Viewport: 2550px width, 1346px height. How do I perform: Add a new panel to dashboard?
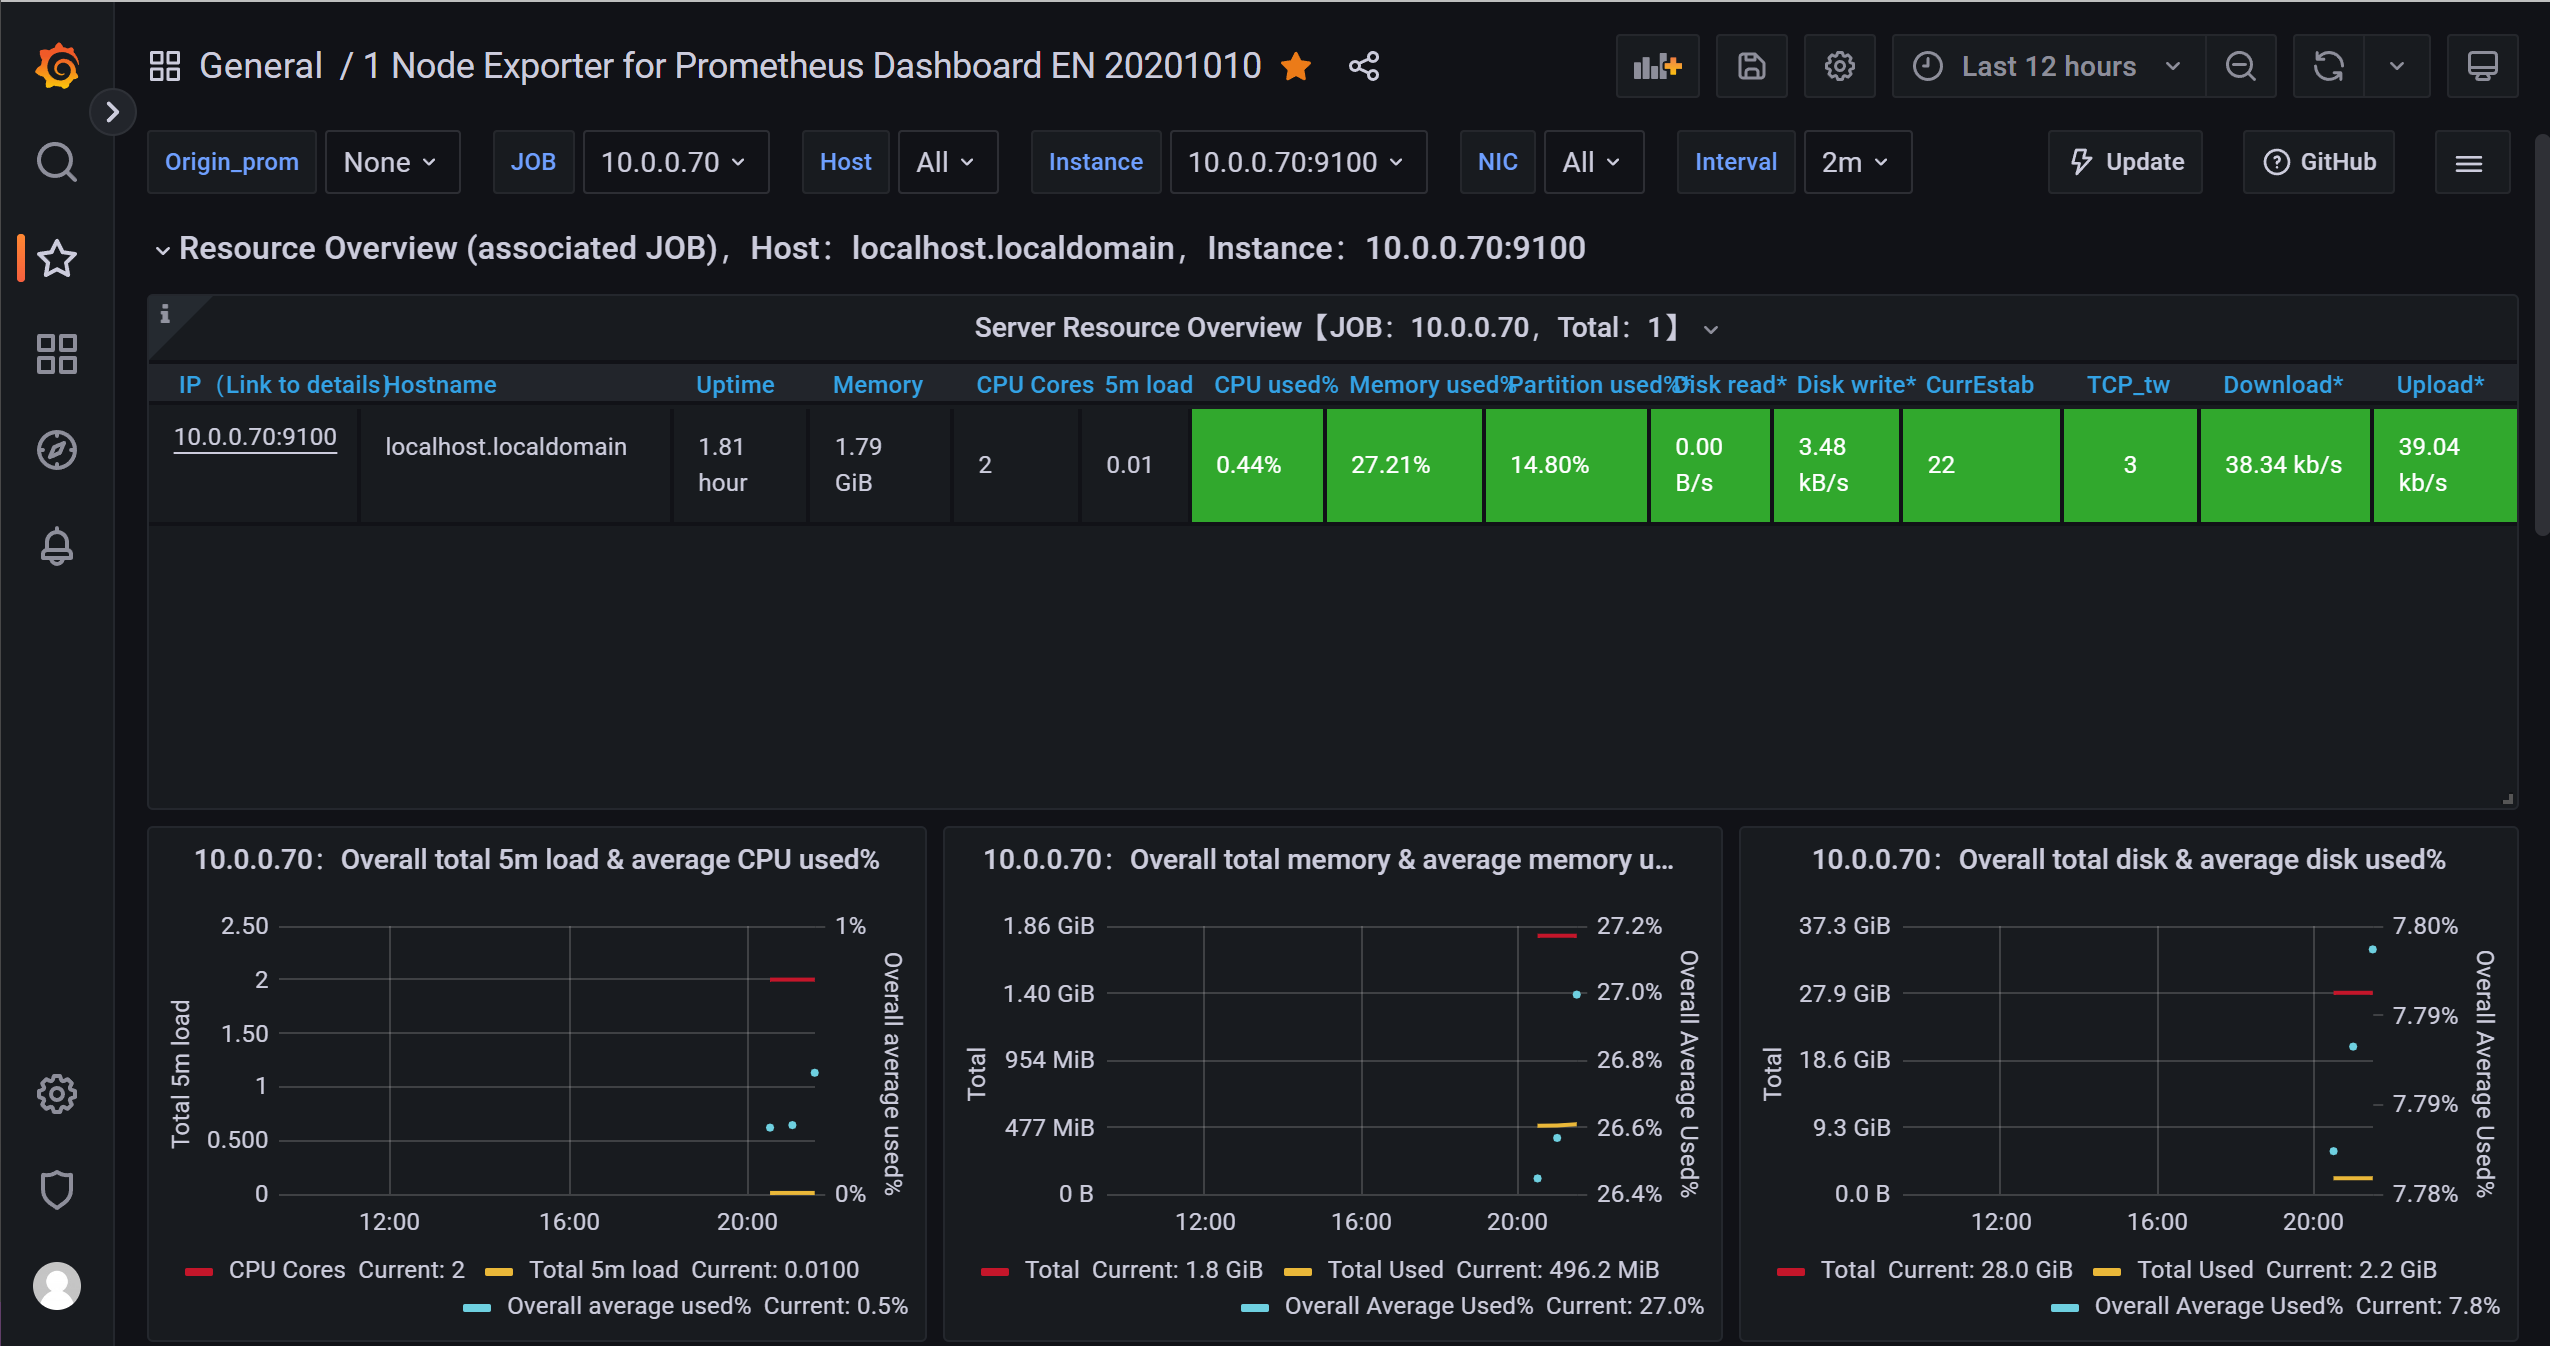1657,66
